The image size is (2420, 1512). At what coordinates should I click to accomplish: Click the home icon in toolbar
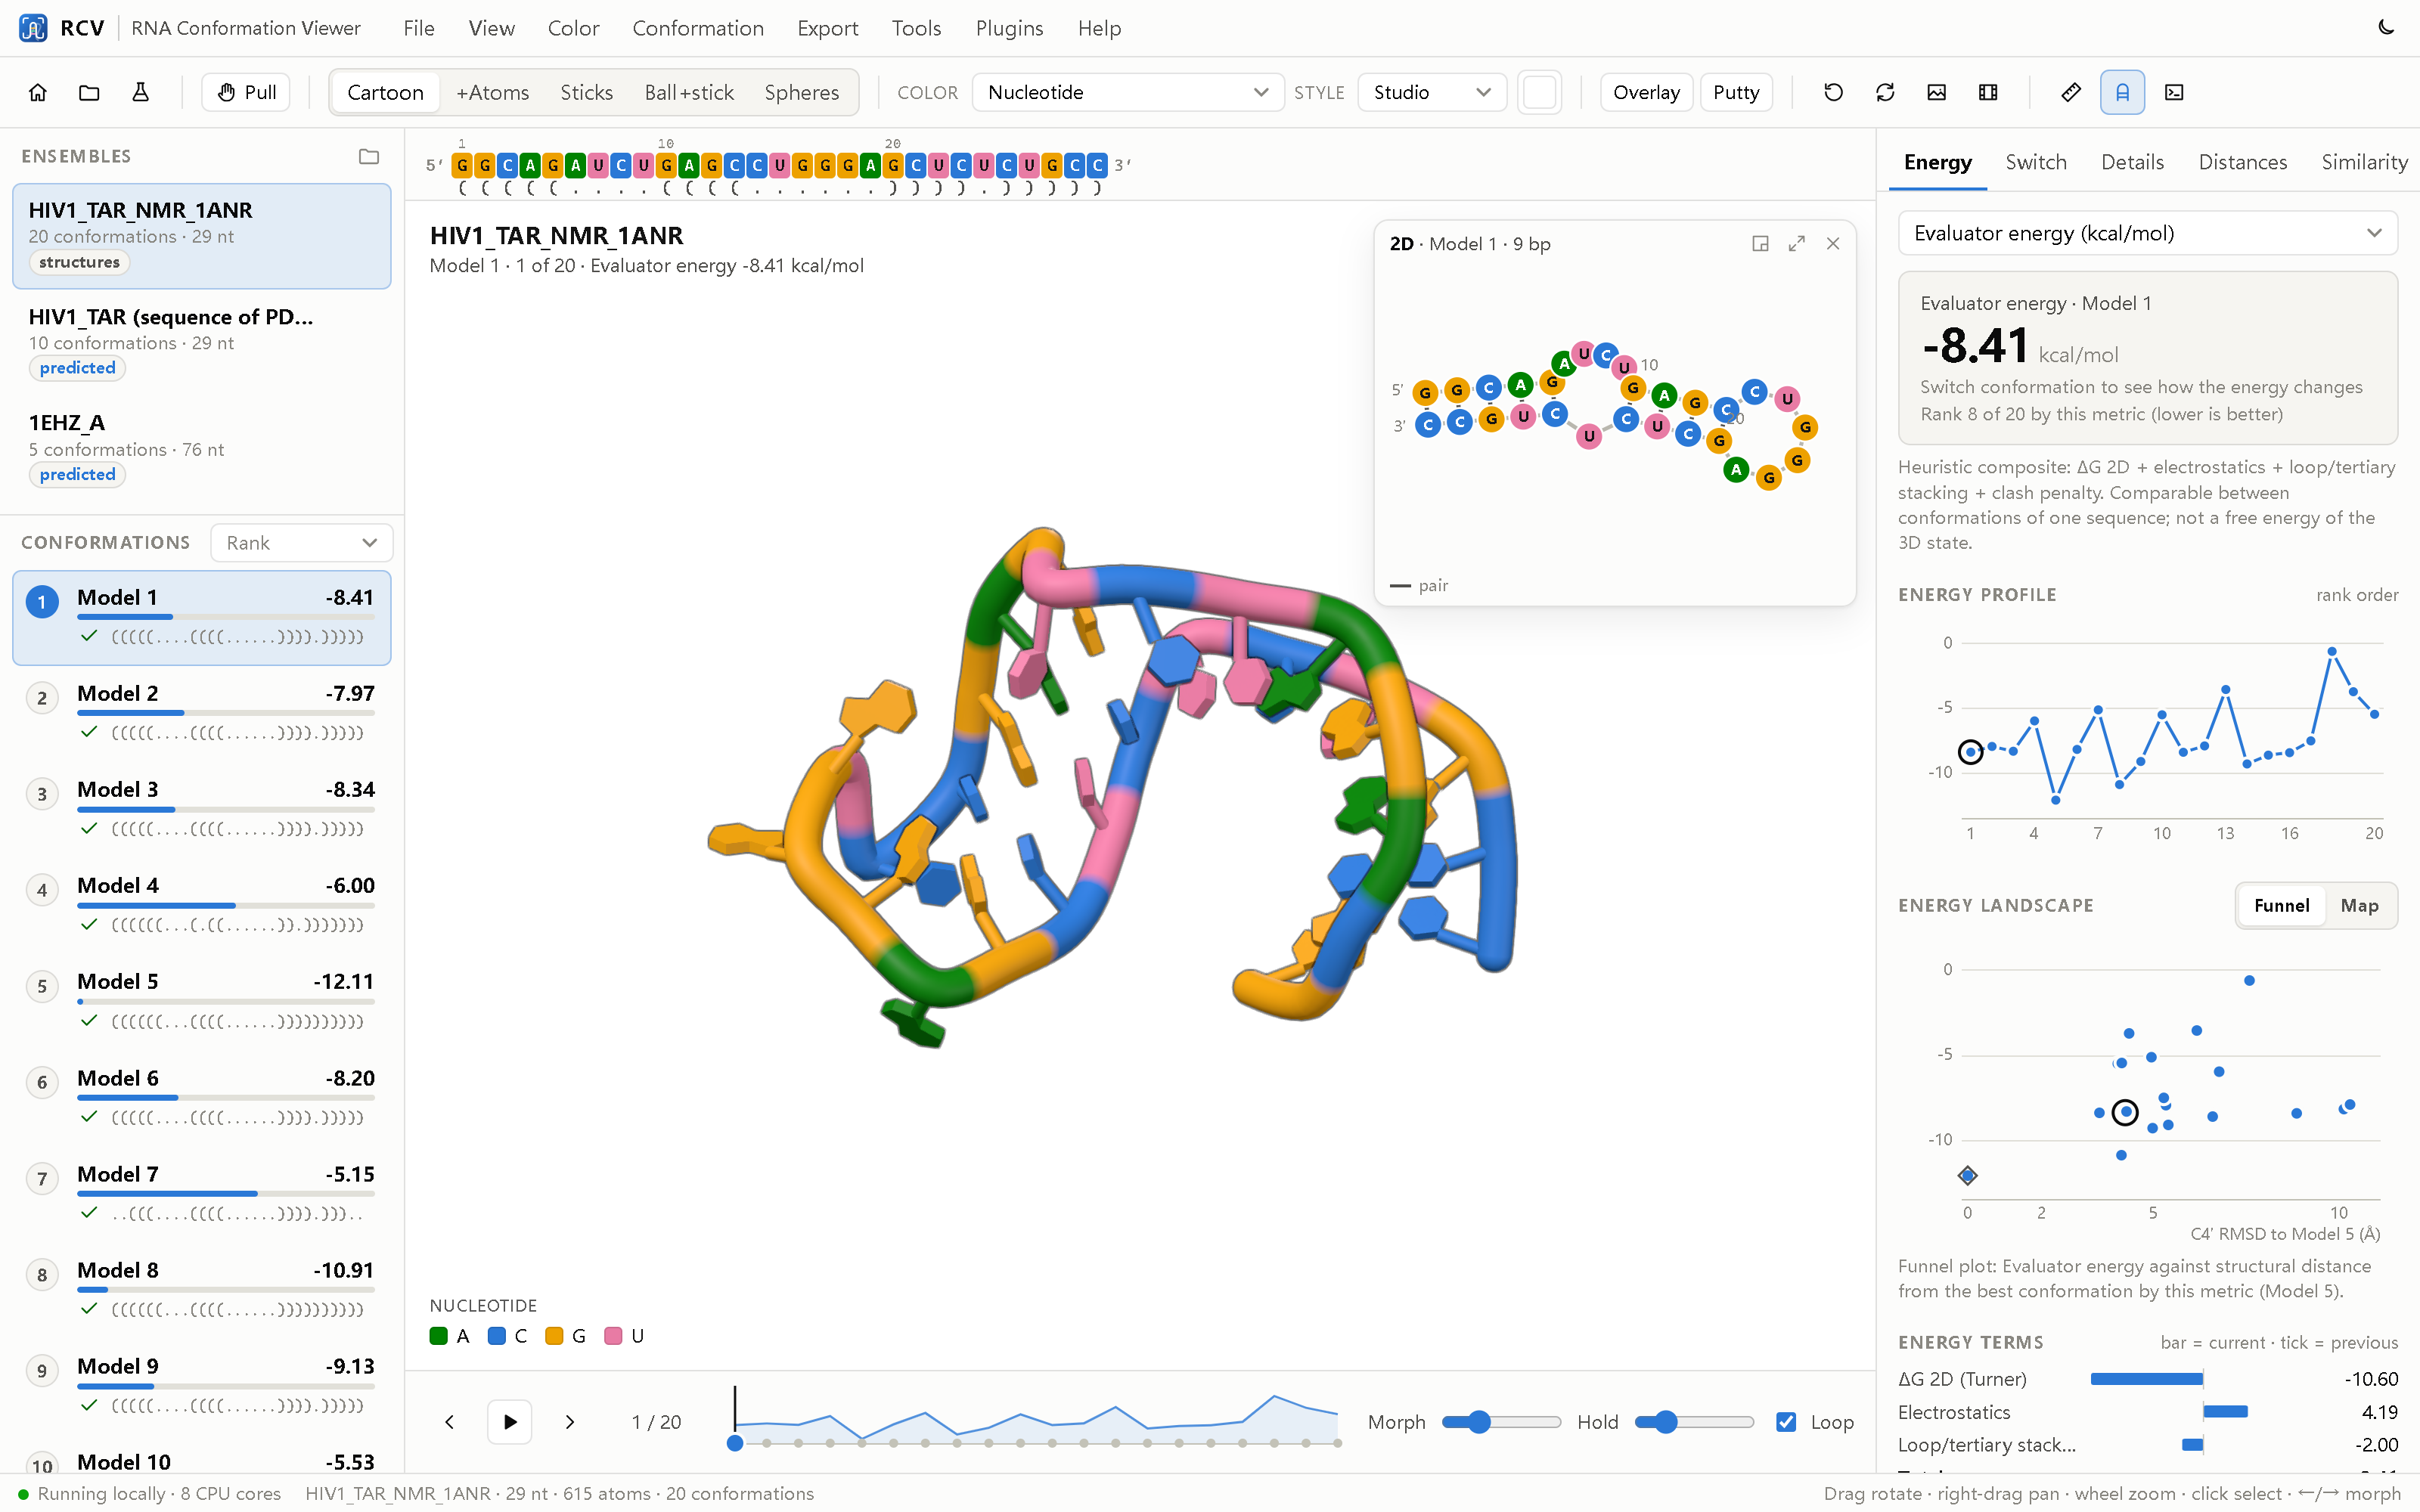pyautogui.click(x=38, y=92)
